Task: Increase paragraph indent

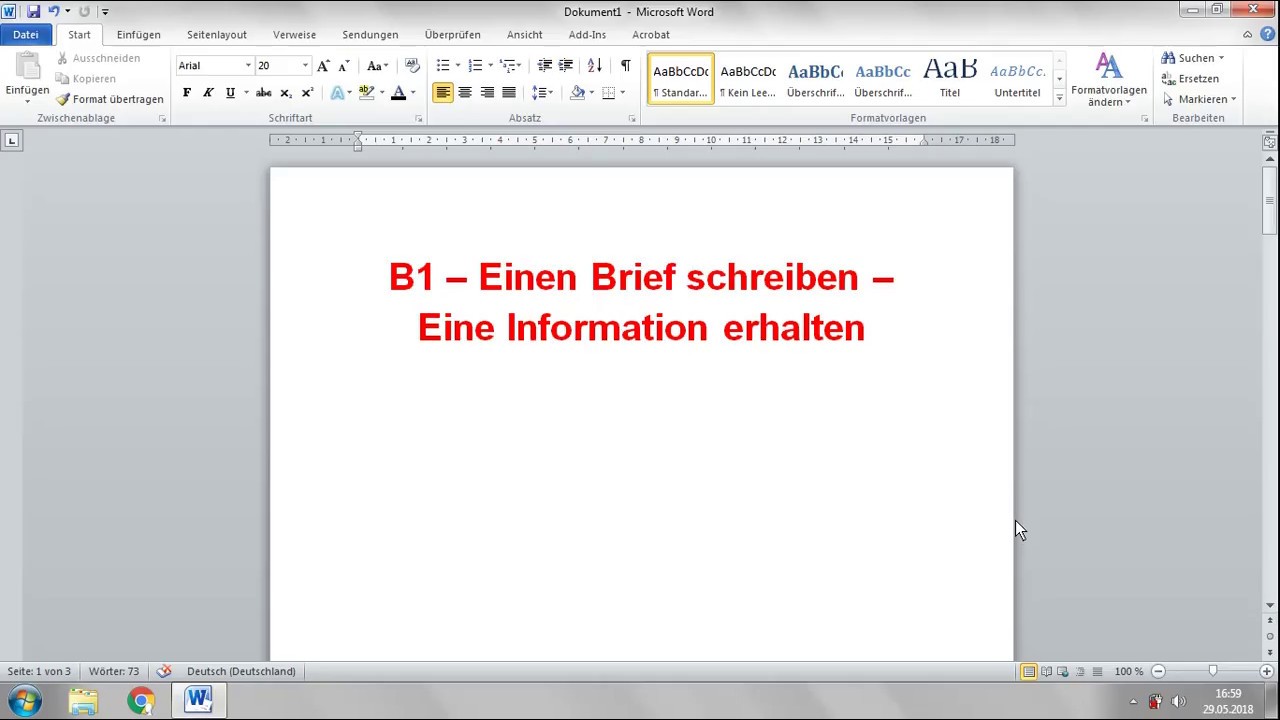Action: (x=565, y=65)
